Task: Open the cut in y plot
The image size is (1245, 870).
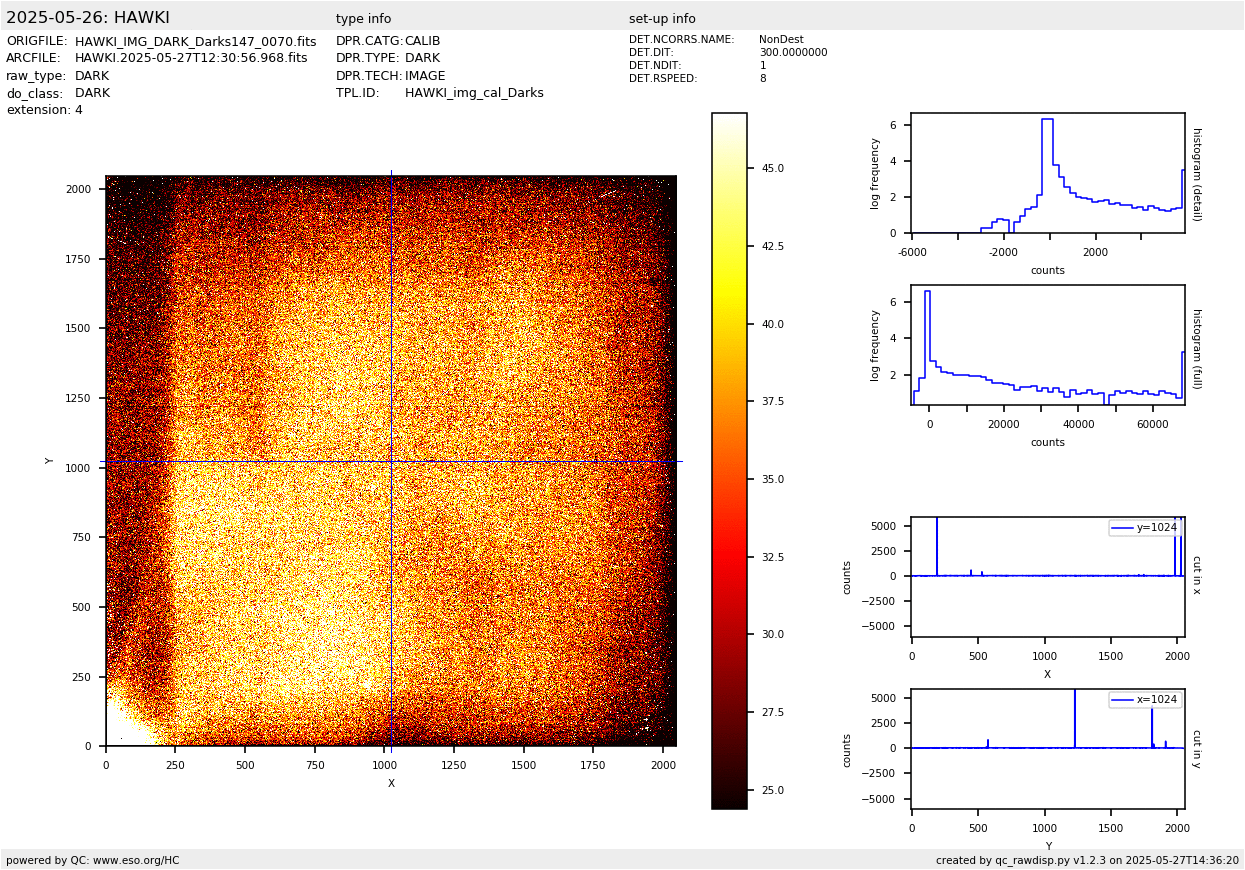Action: coord(1047,748)
